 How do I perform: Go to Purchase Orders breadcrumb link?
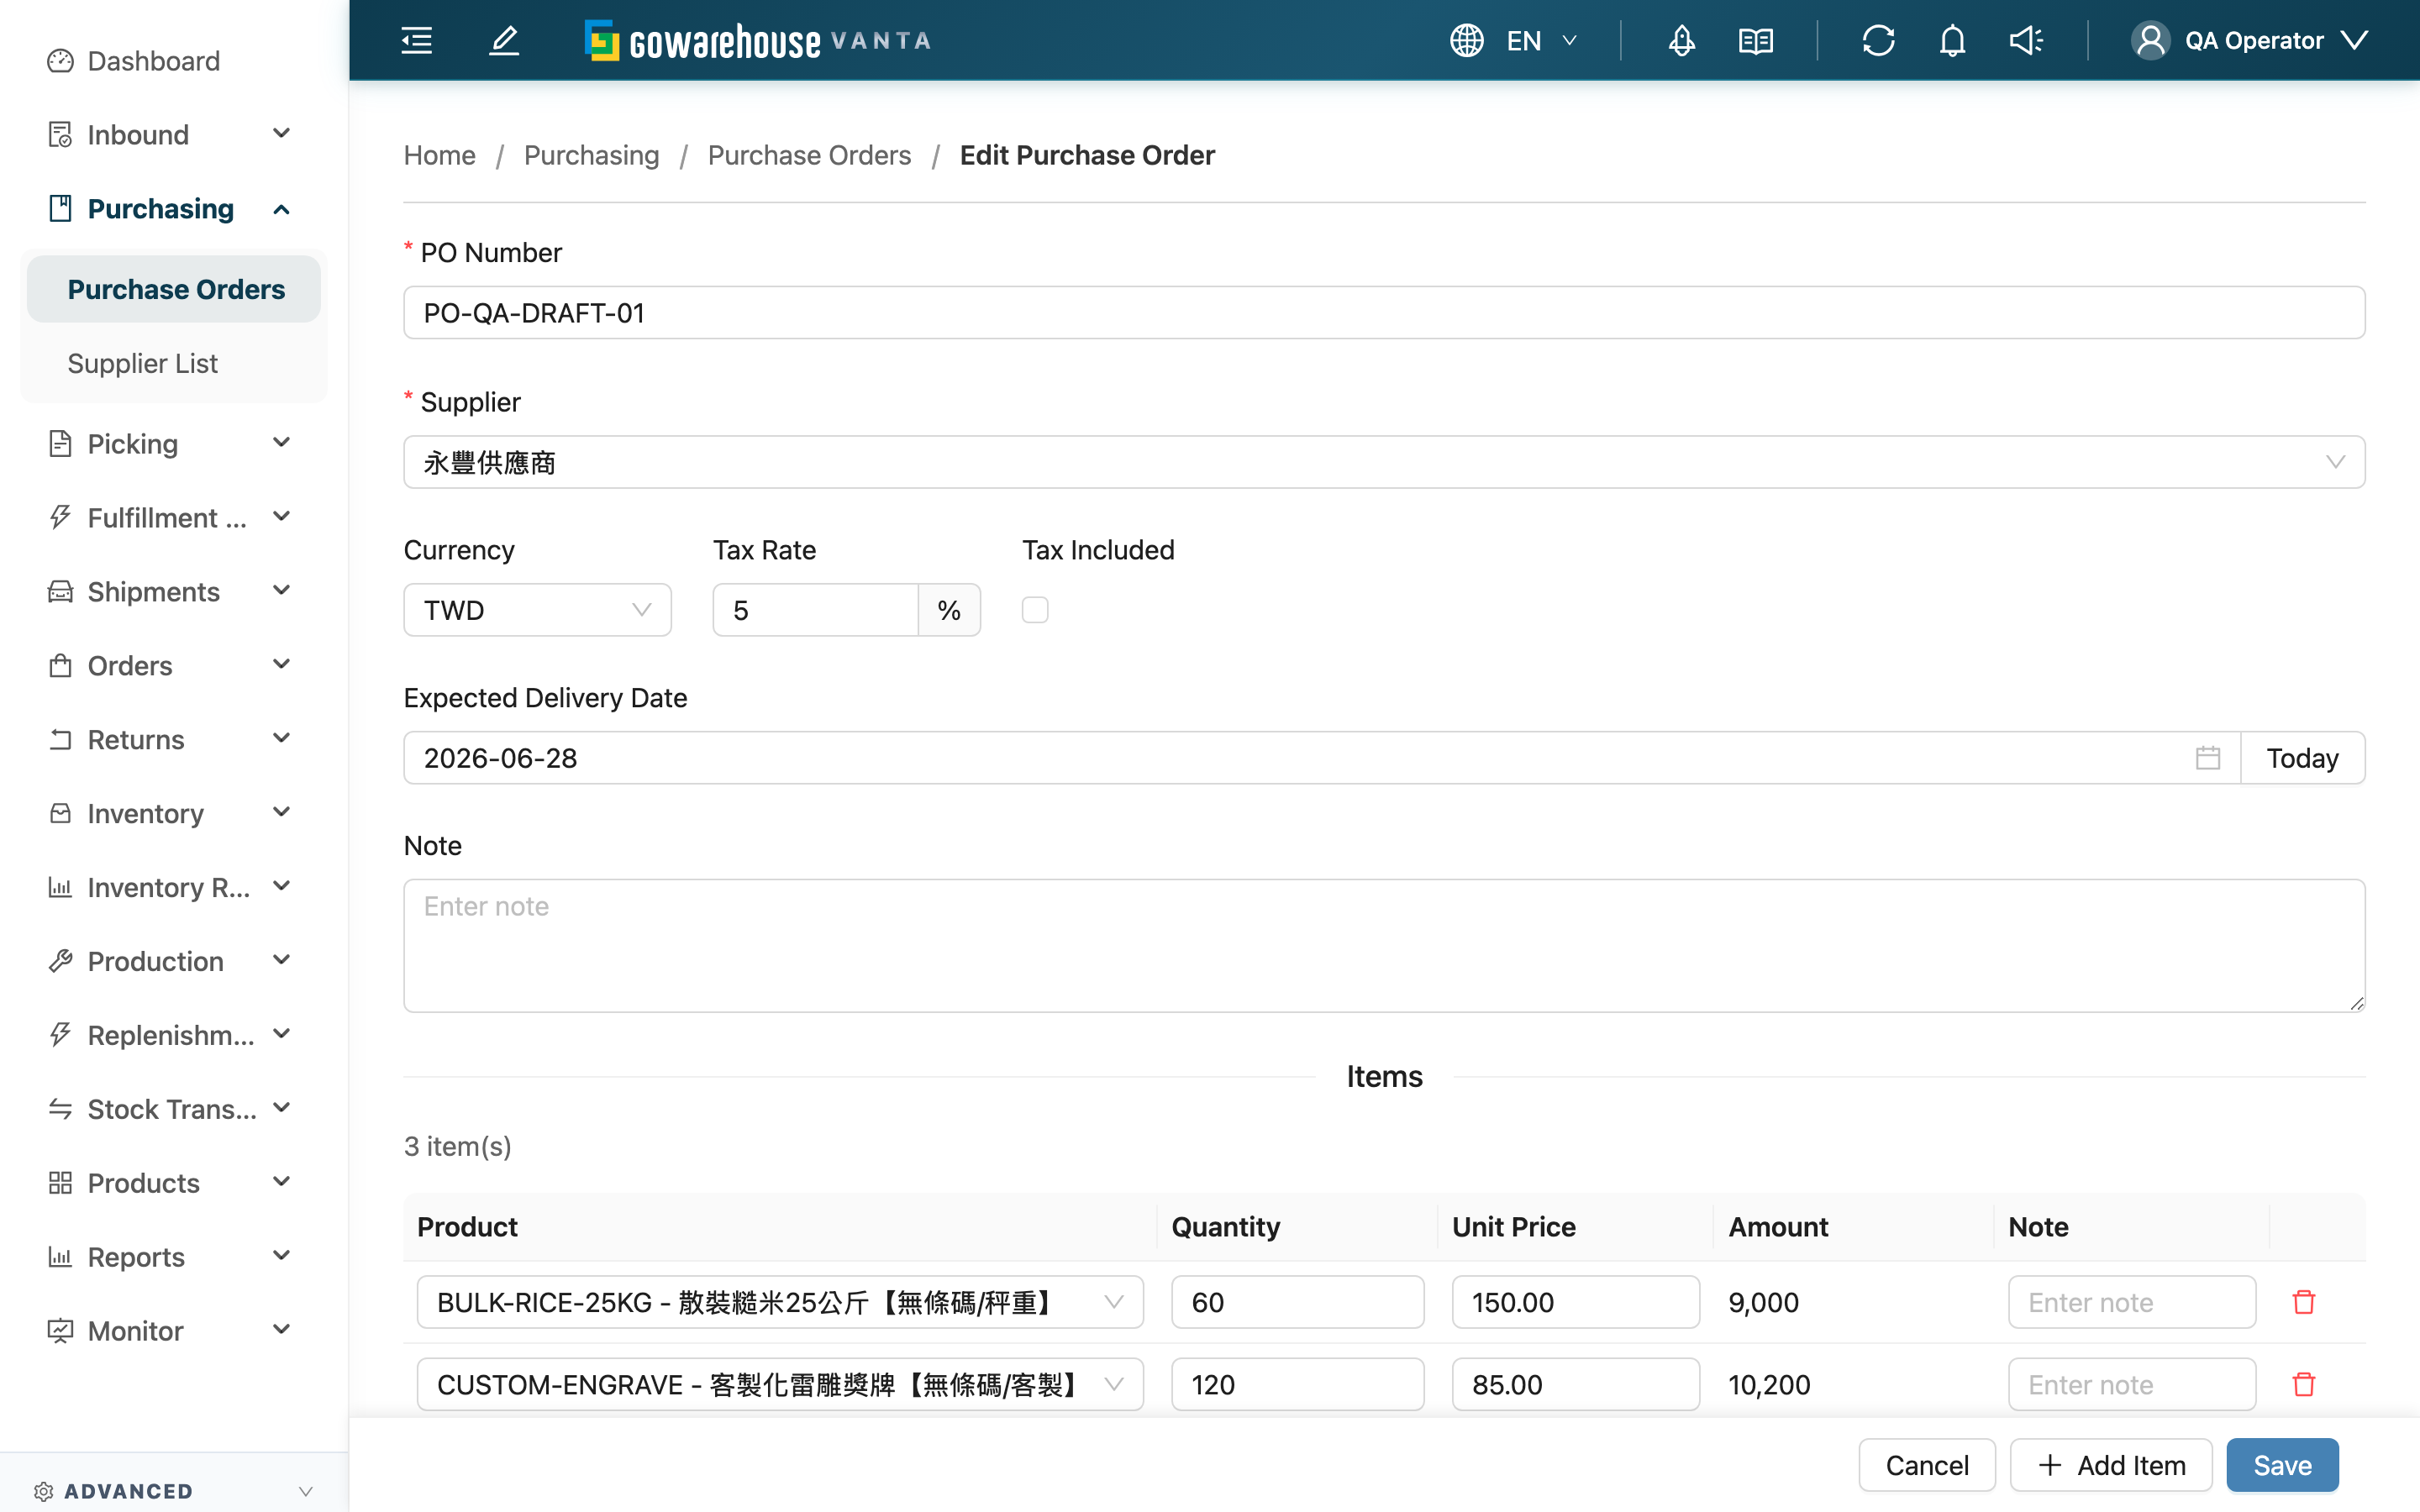coord(809,155)
